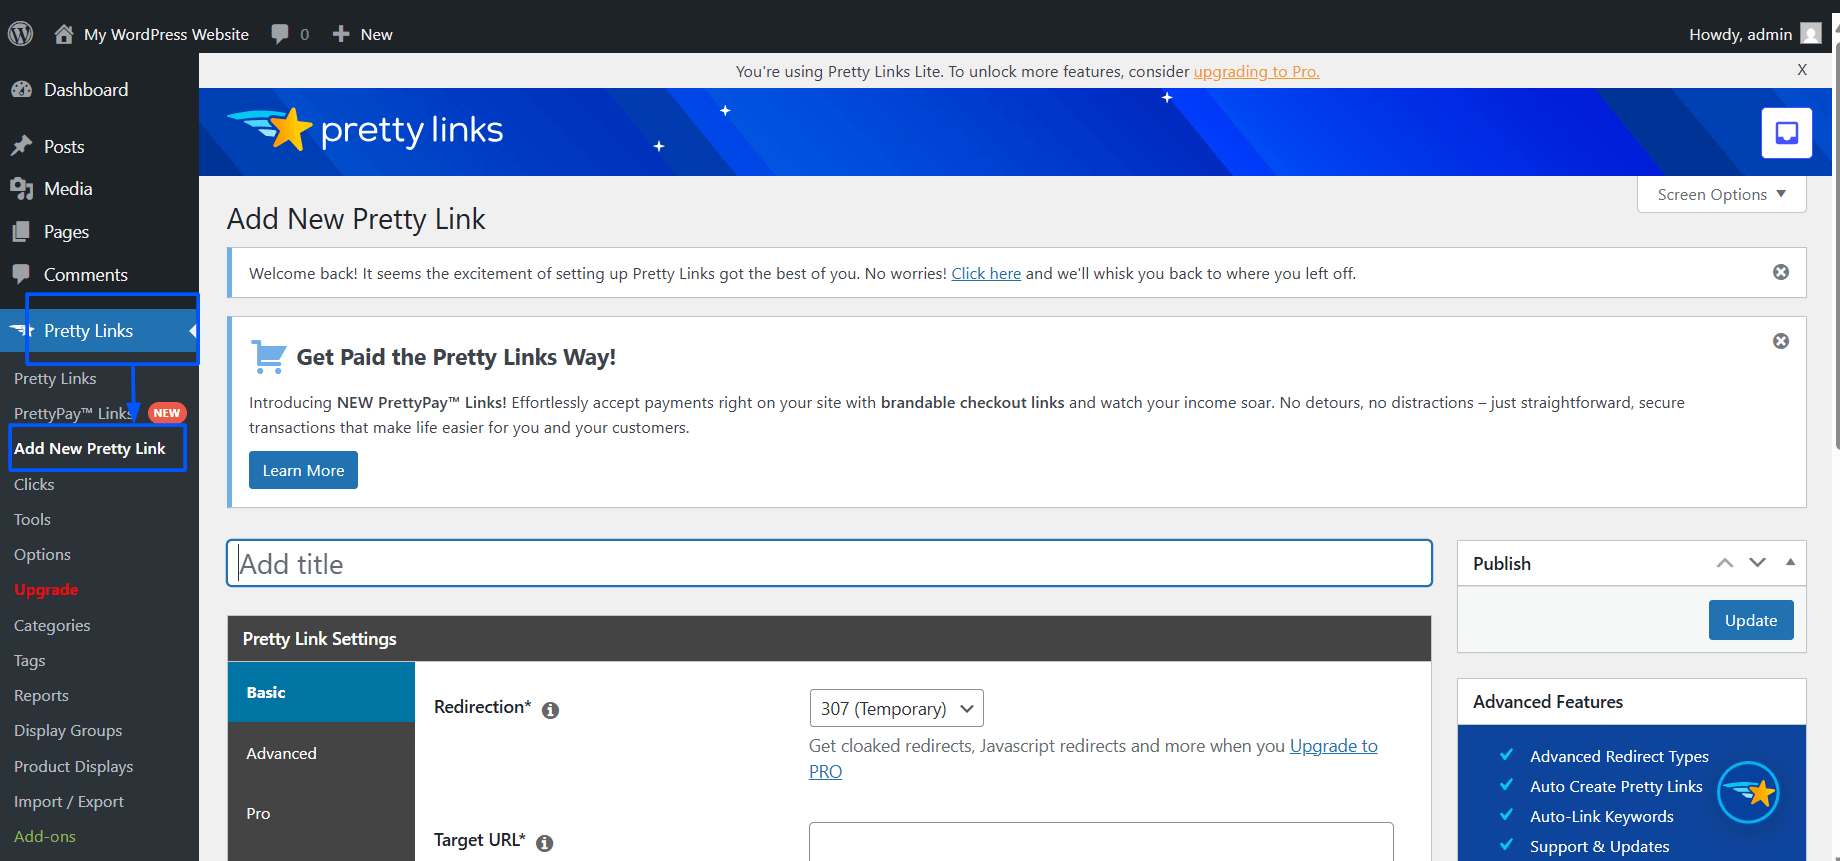
Task: Focus the Add title field
Action: tap(830, 563)
